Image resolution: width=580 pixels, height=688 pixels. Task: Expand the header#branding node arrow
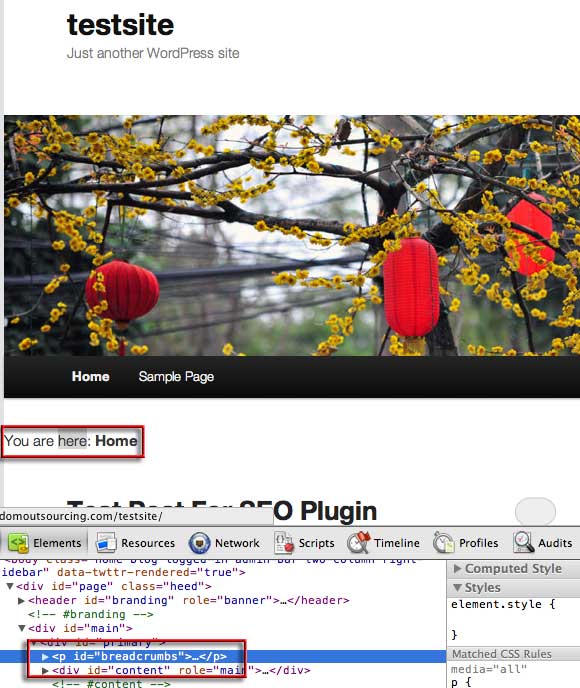[21, 601]
